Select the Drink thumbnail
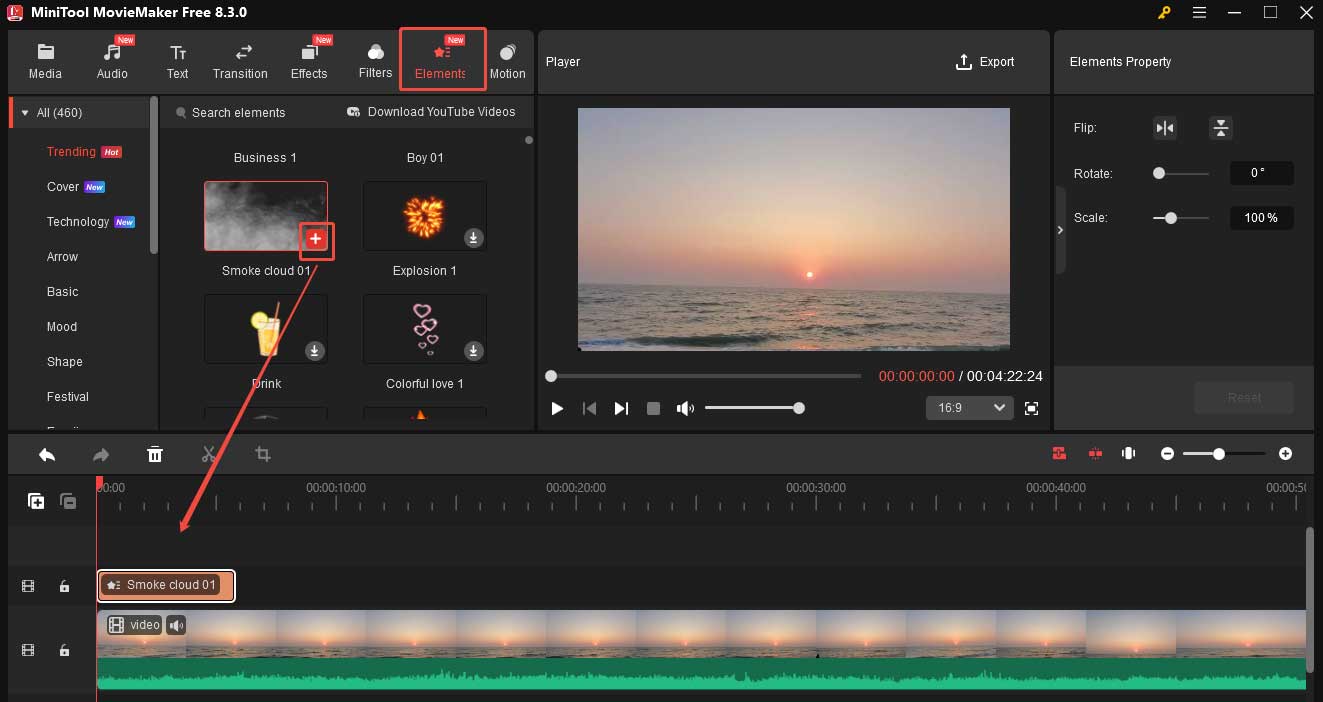This screenshot has width=1323, height=702. pos(266,329)
